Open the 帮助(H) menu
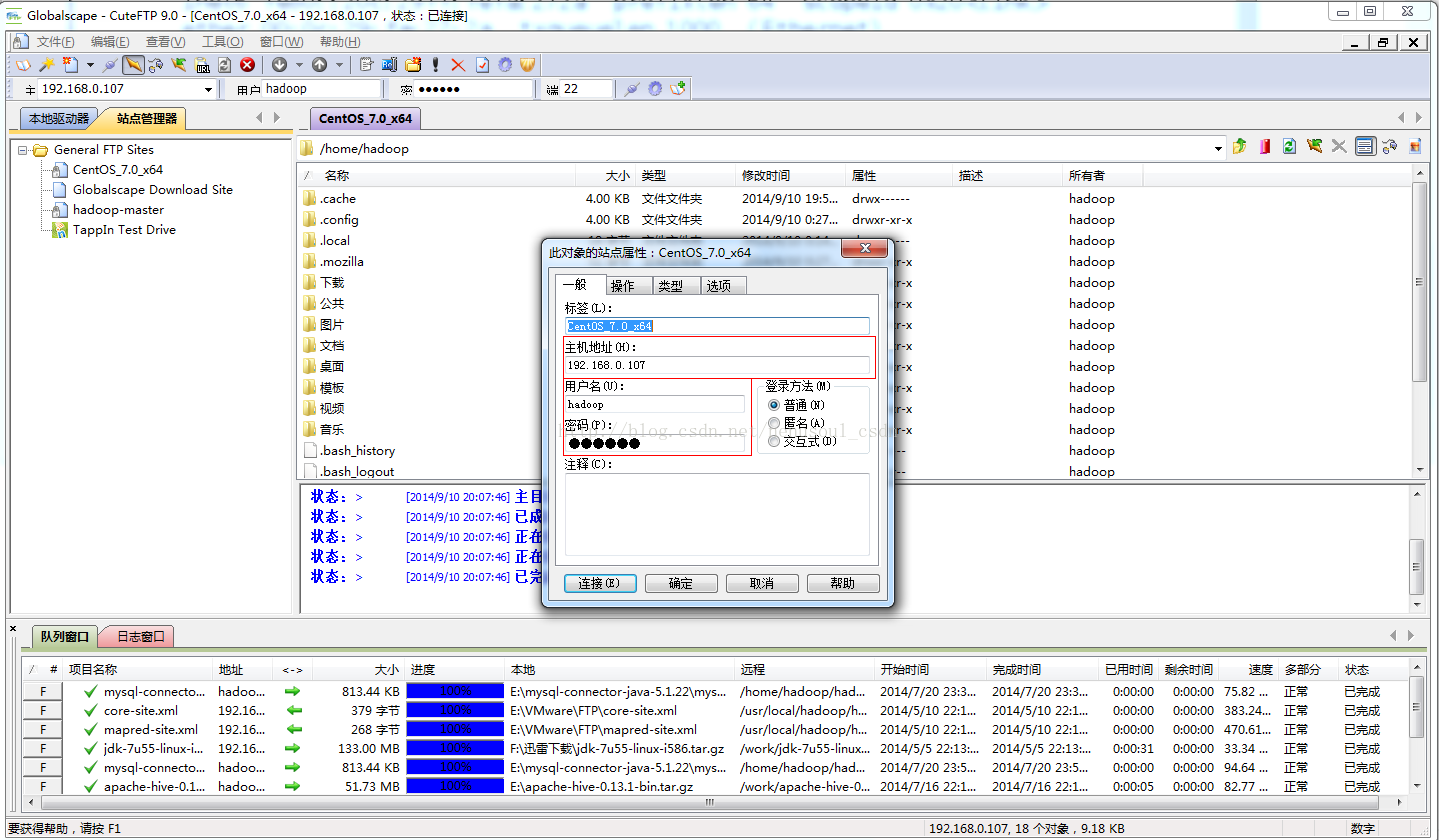The width and height of the screenshot is (1439, 840). coord(340,42)
